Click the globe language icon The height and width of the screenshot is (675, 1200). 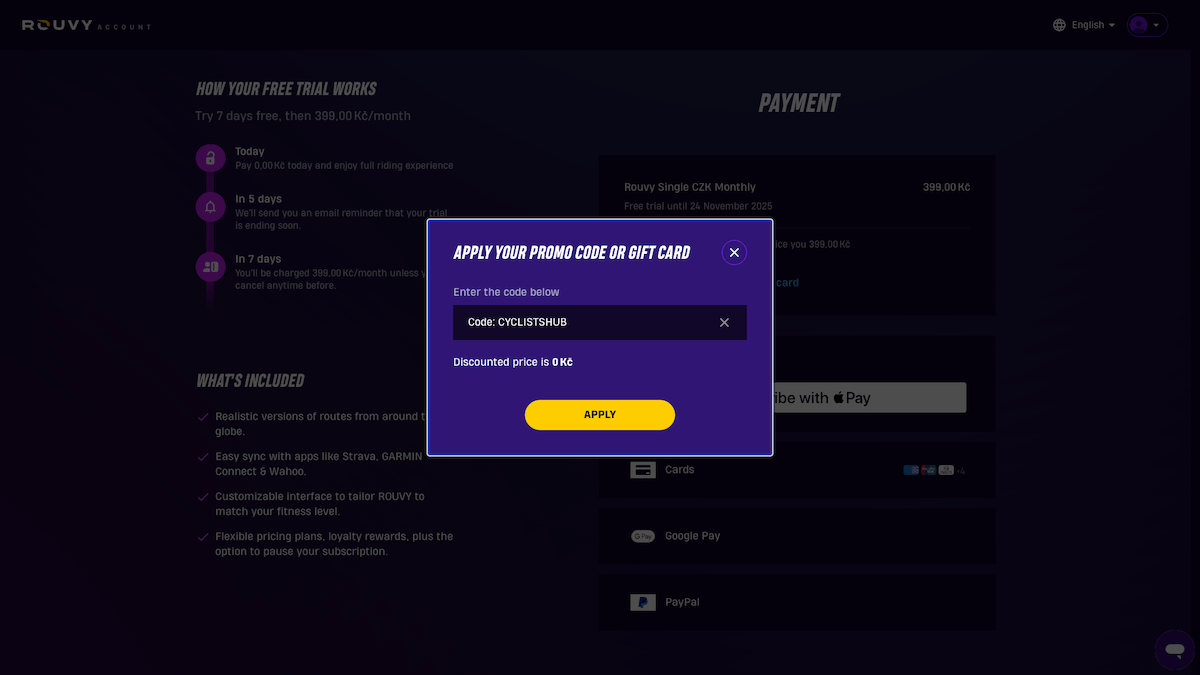1059,25
